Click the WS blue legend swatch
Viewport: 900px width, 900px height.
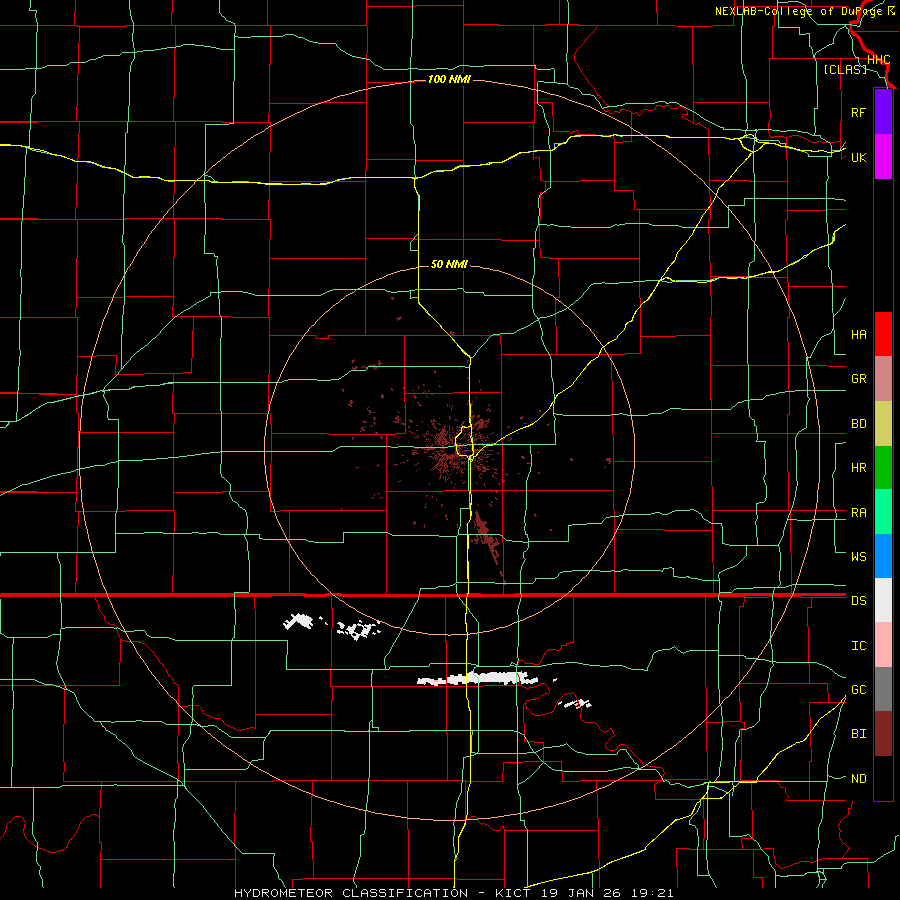click(x=883, y=556)
